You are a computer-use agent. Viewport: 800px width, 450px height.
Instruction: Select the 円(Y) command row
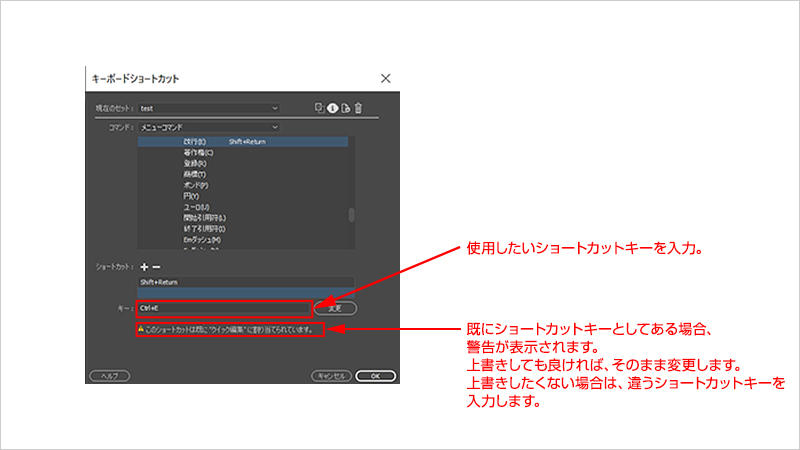243,196
